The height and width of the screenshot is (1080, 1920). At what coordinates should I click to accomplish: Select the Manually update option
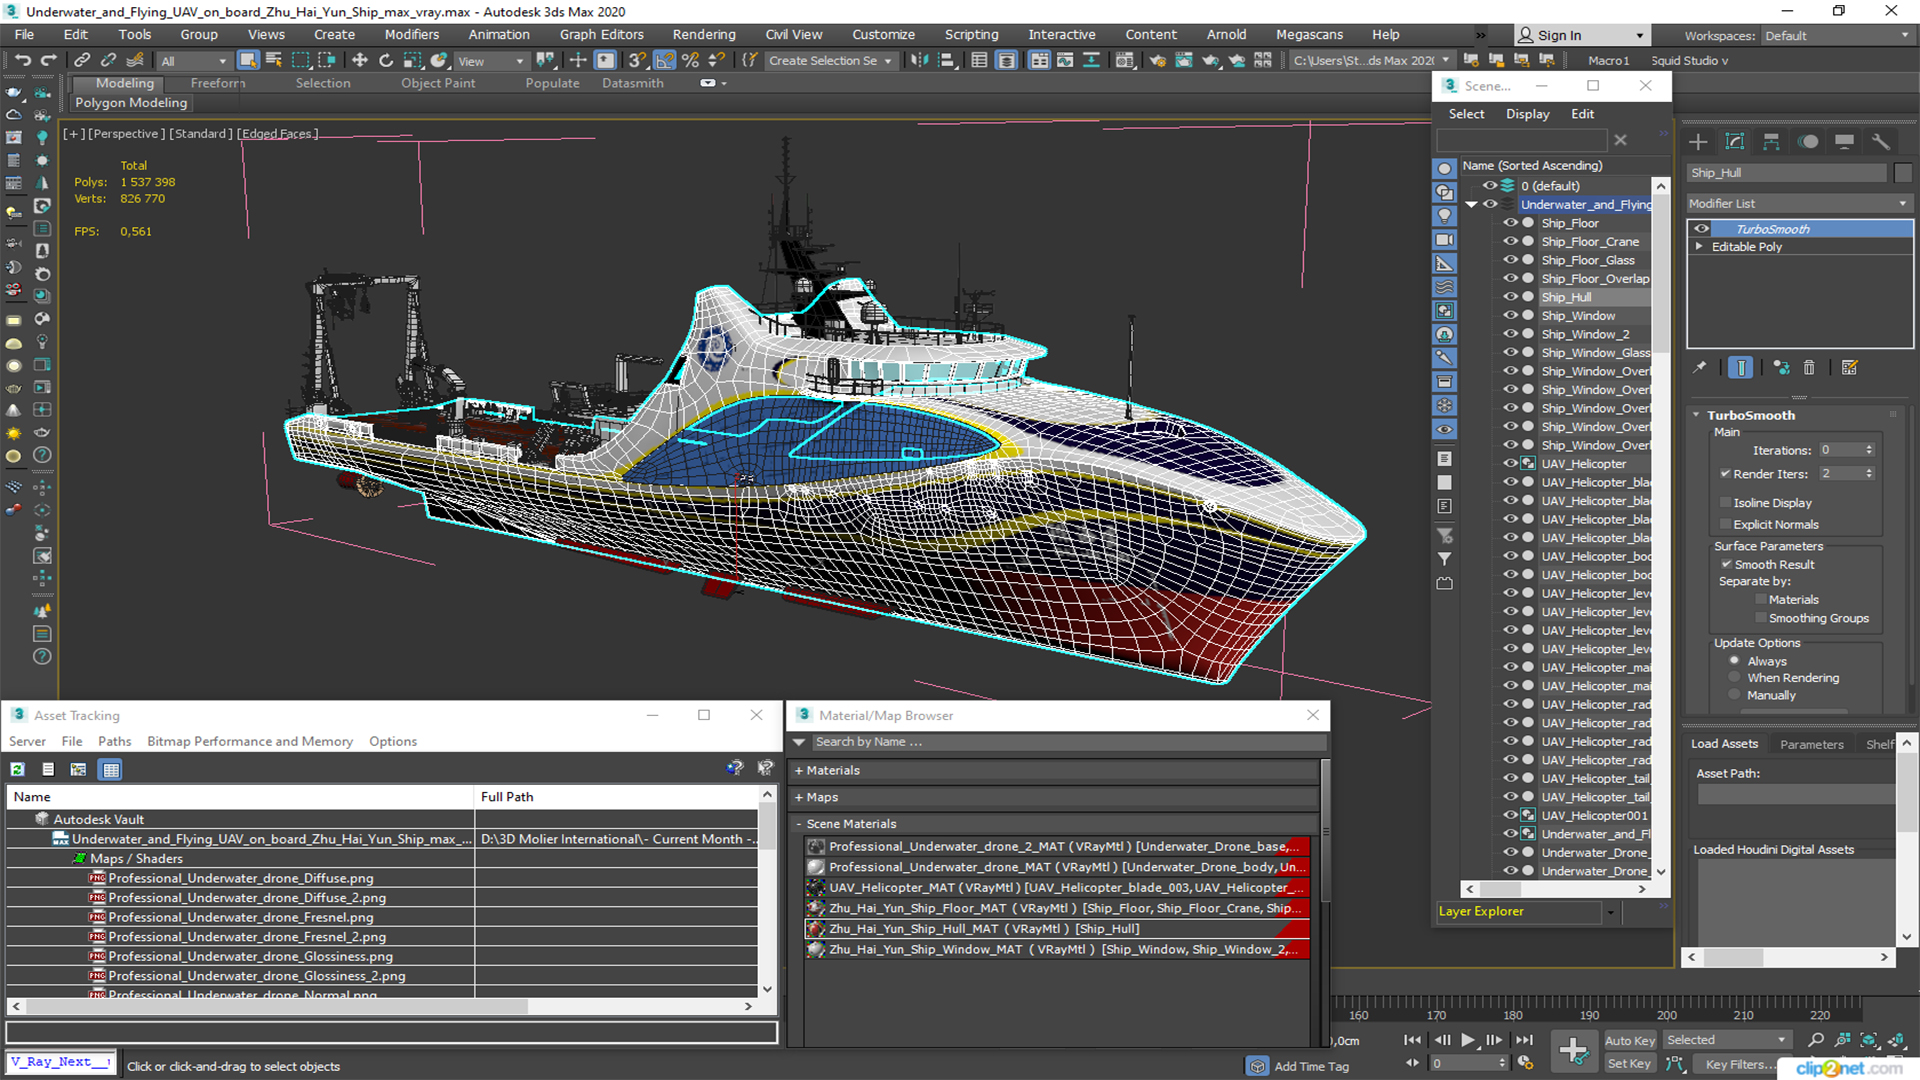pos(1735,695)
